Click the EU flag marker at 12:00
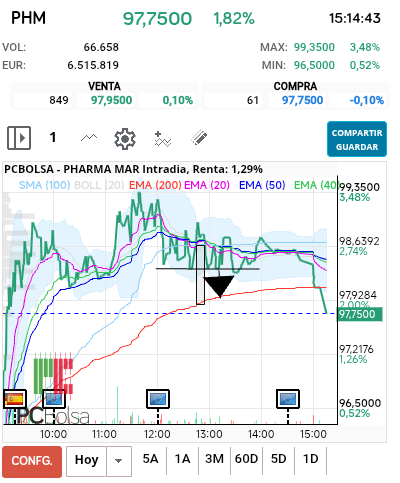Viewport: 400px width, 483px height. tap(158, 399)
